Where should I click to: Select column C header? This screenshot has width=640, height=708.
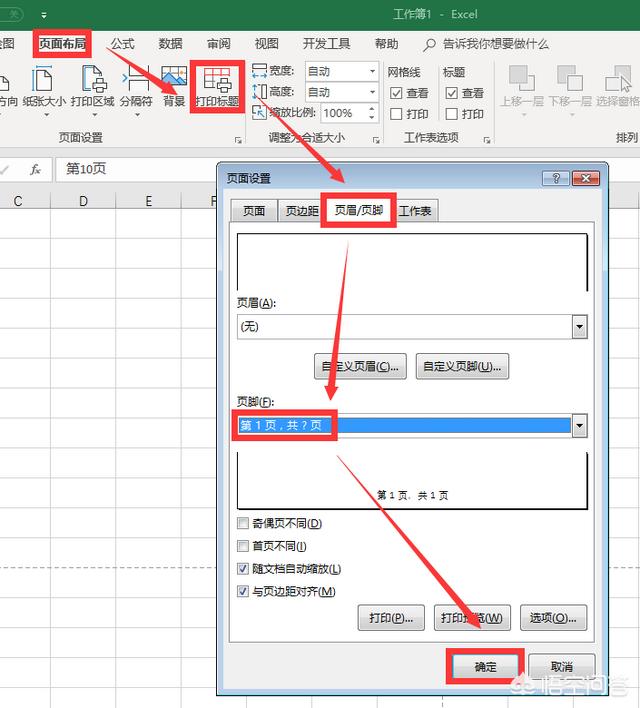click(x=18, y=201)
